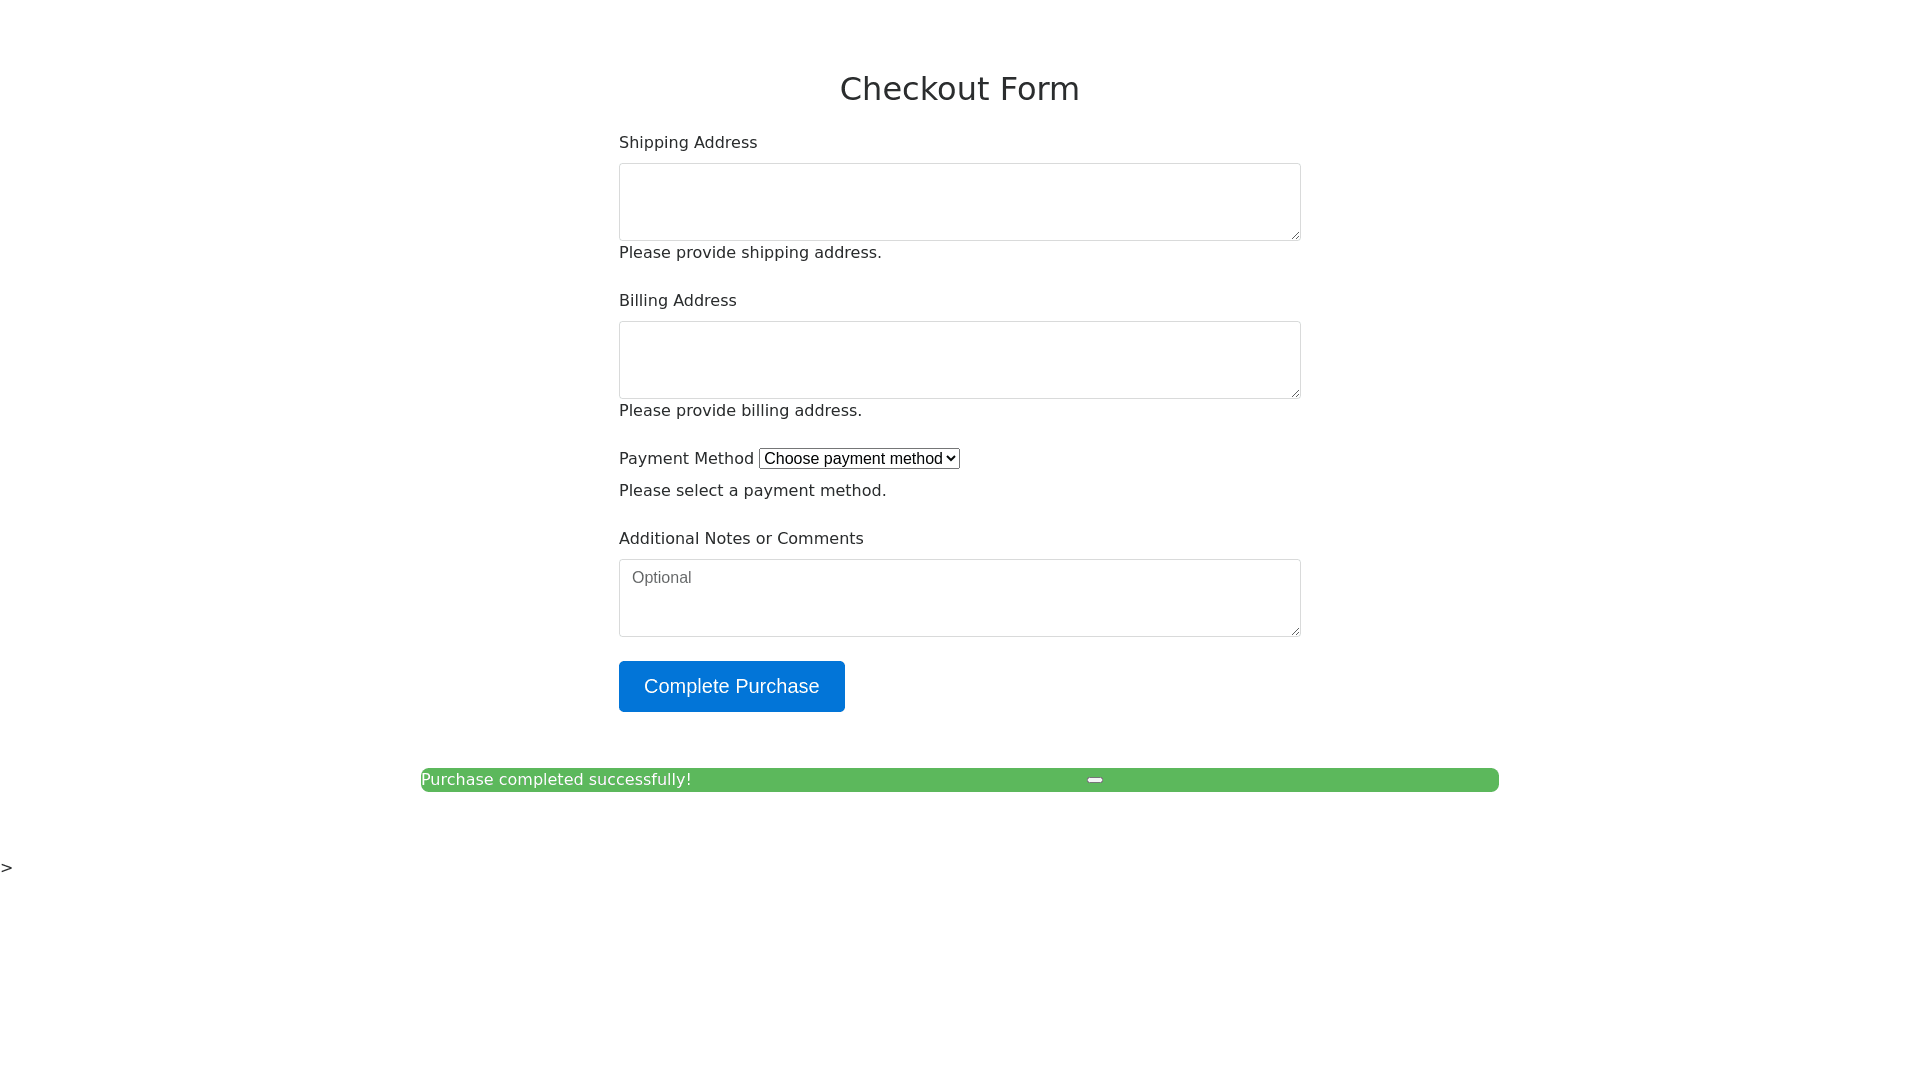
Task: Click the Complete Purchase button
Action: pyautogui.click(x=731, y=686)
